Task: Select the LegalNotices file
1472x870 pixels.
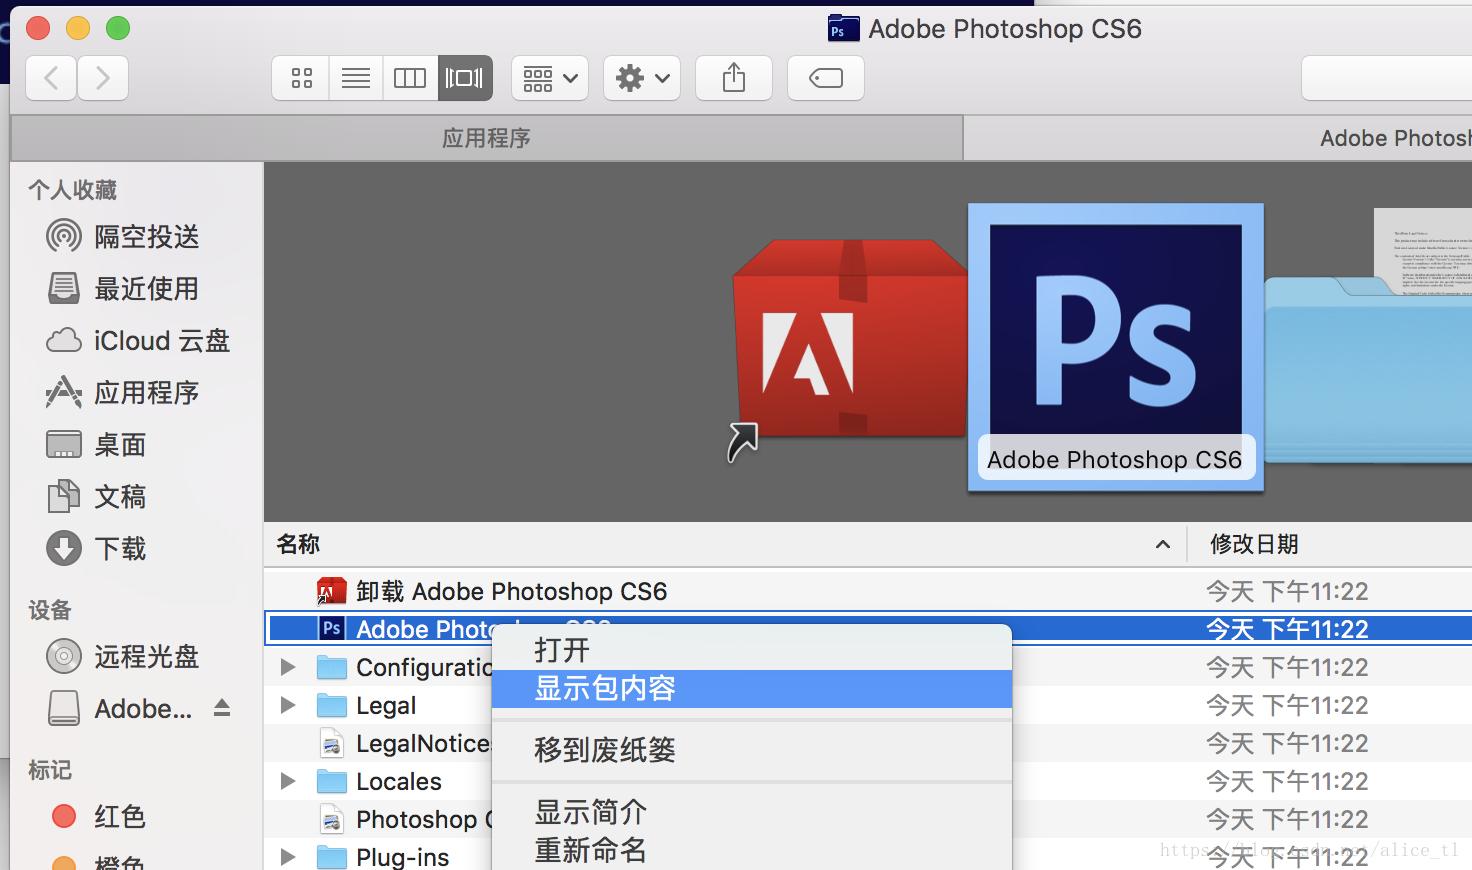Action: (x=868, y=743)
